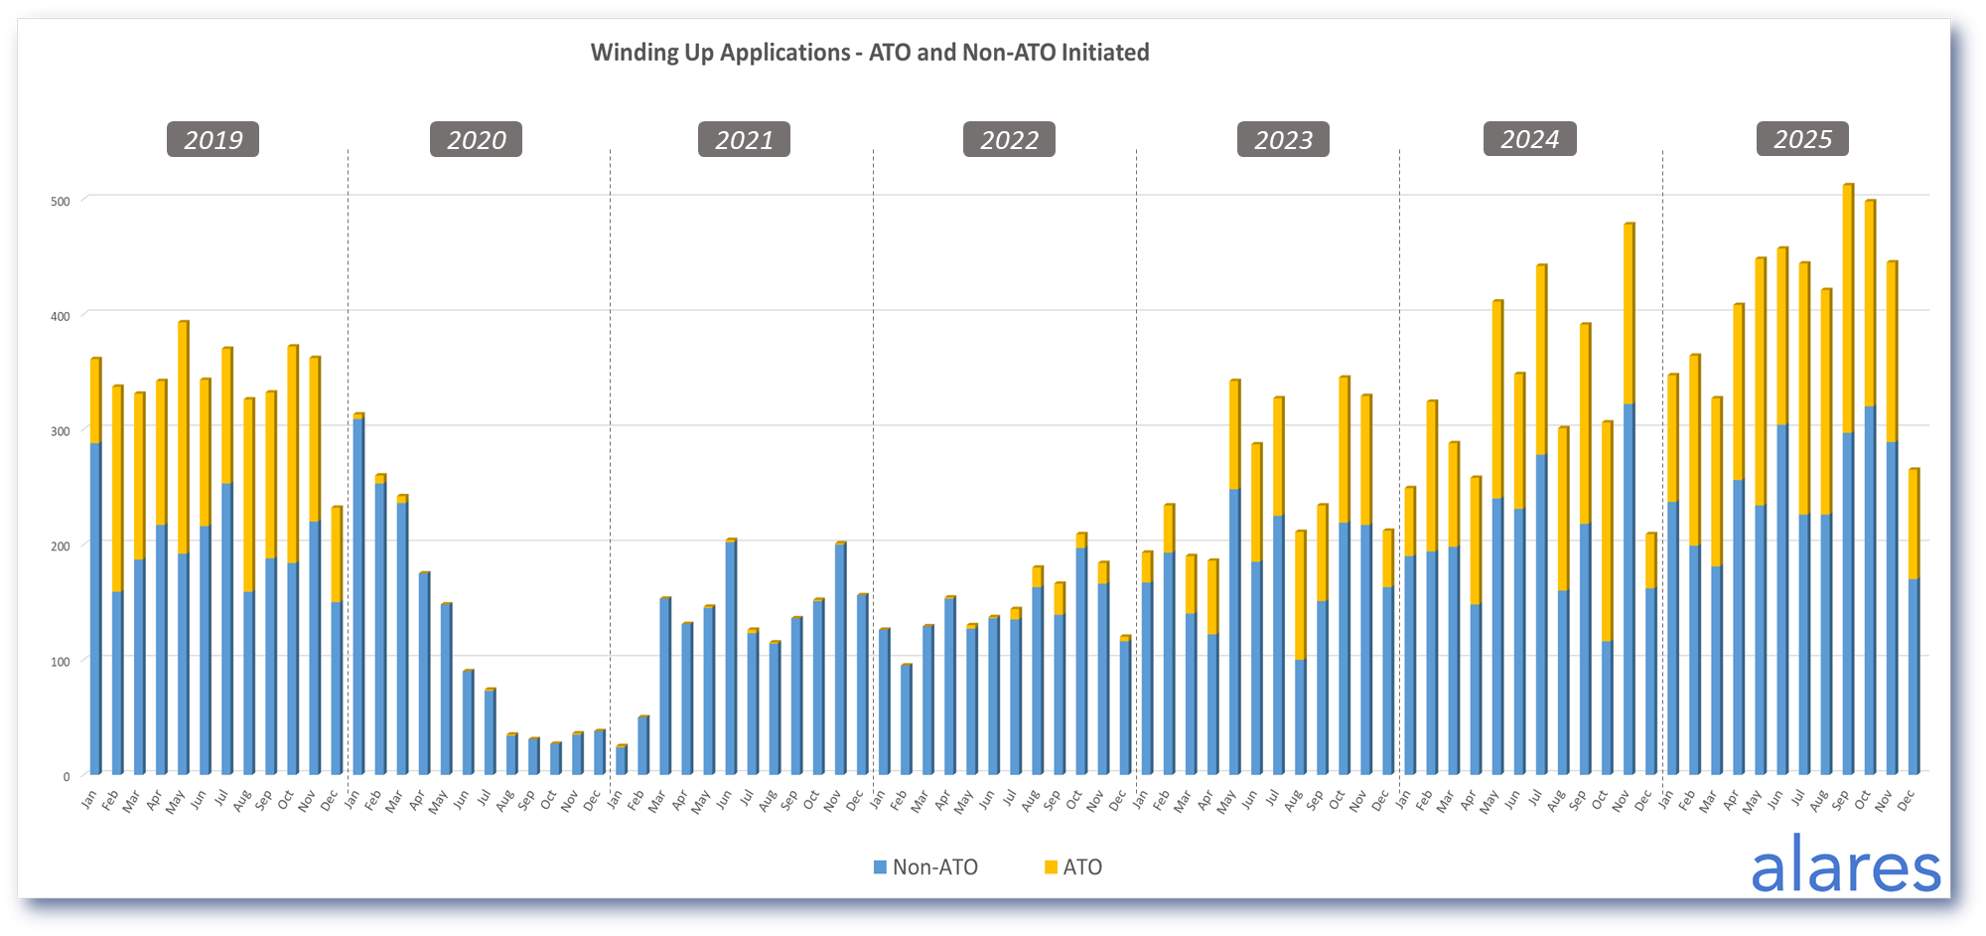The width and height of the screenshot is (1986, 936).
Task: Click the January 2019 bar's blue segment
Action: 96,608
